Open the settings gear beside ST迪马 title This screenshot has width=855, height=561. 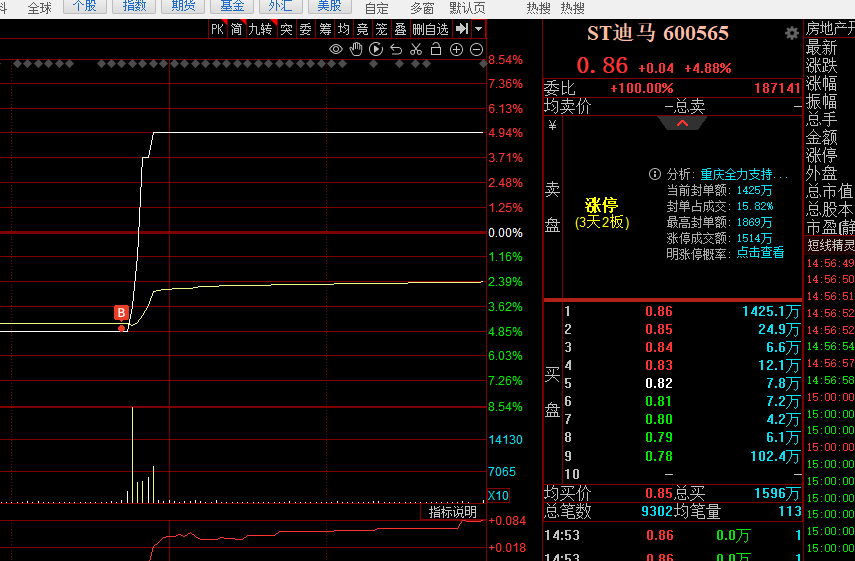[792, 33]
